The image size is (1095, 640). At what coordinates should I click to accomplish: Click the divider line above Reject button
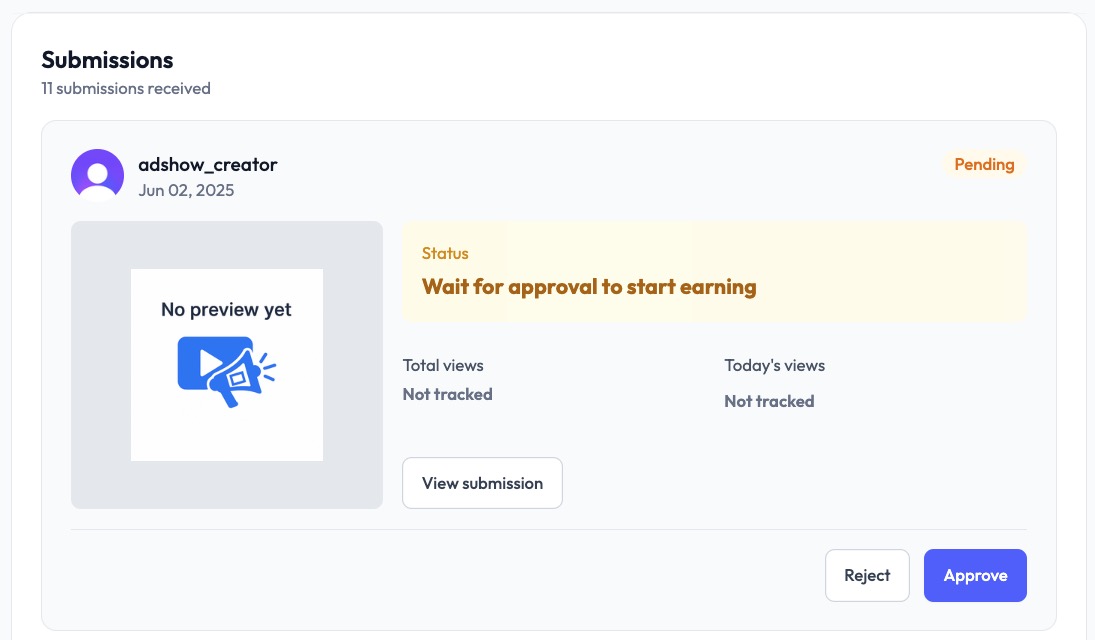coord(548,530)
